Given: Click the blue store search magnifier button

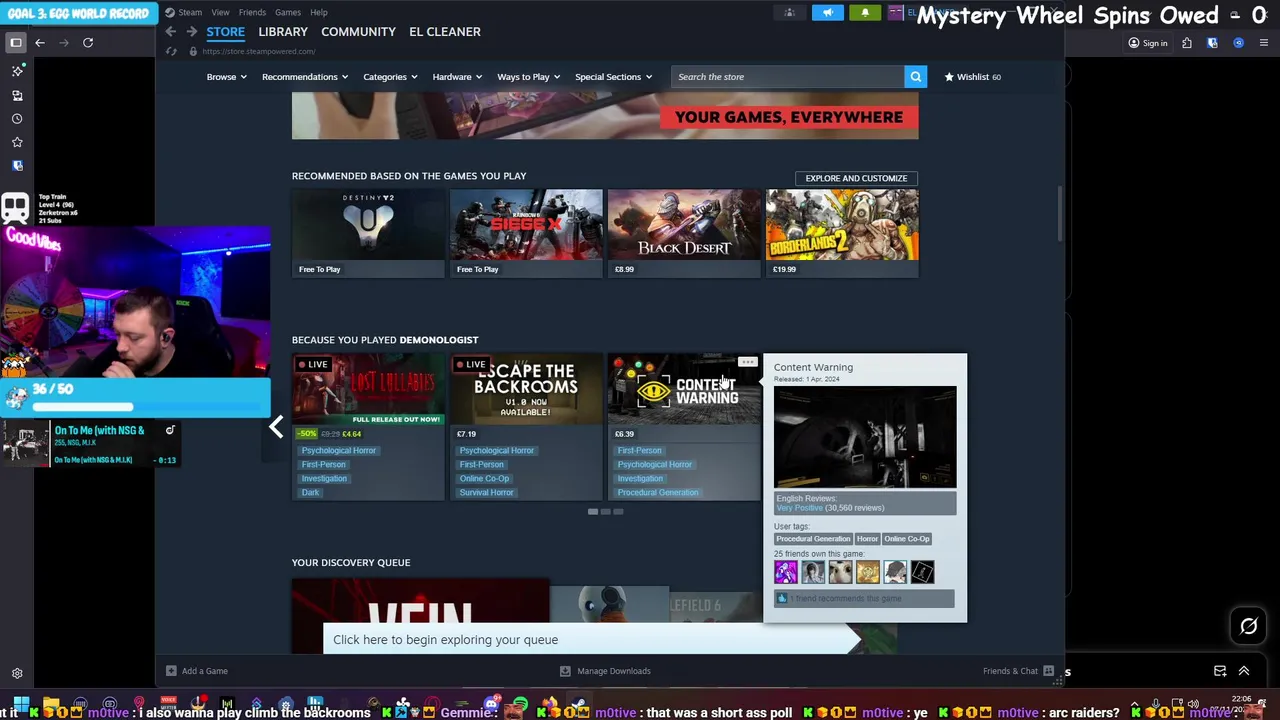Looking at the screenshot, I should tap(915, 77).
